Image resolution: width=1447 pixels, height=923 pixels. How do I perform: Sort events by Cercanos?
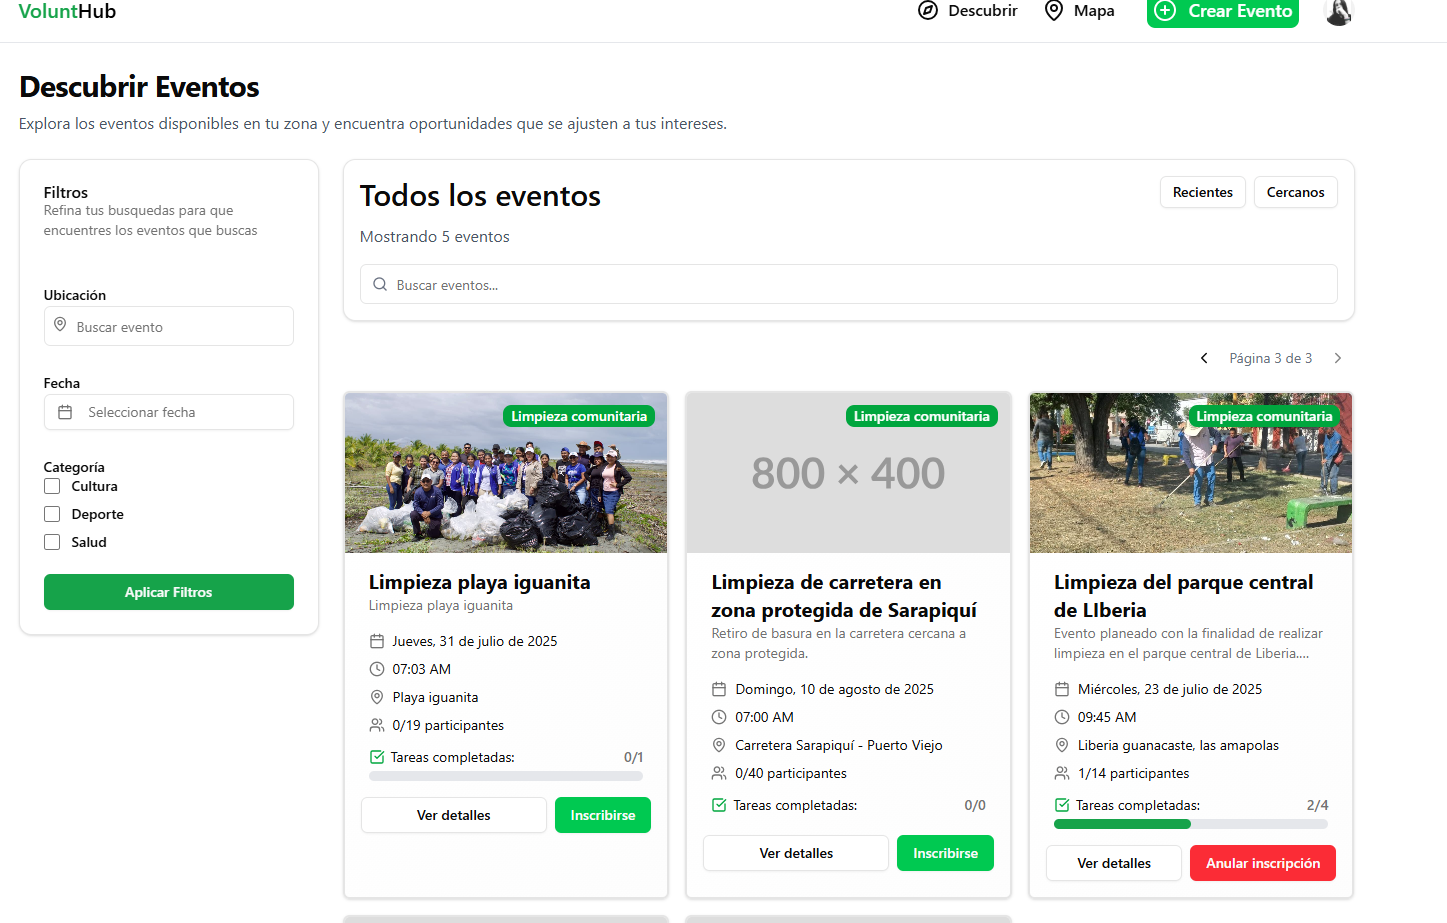[1295, 192]
